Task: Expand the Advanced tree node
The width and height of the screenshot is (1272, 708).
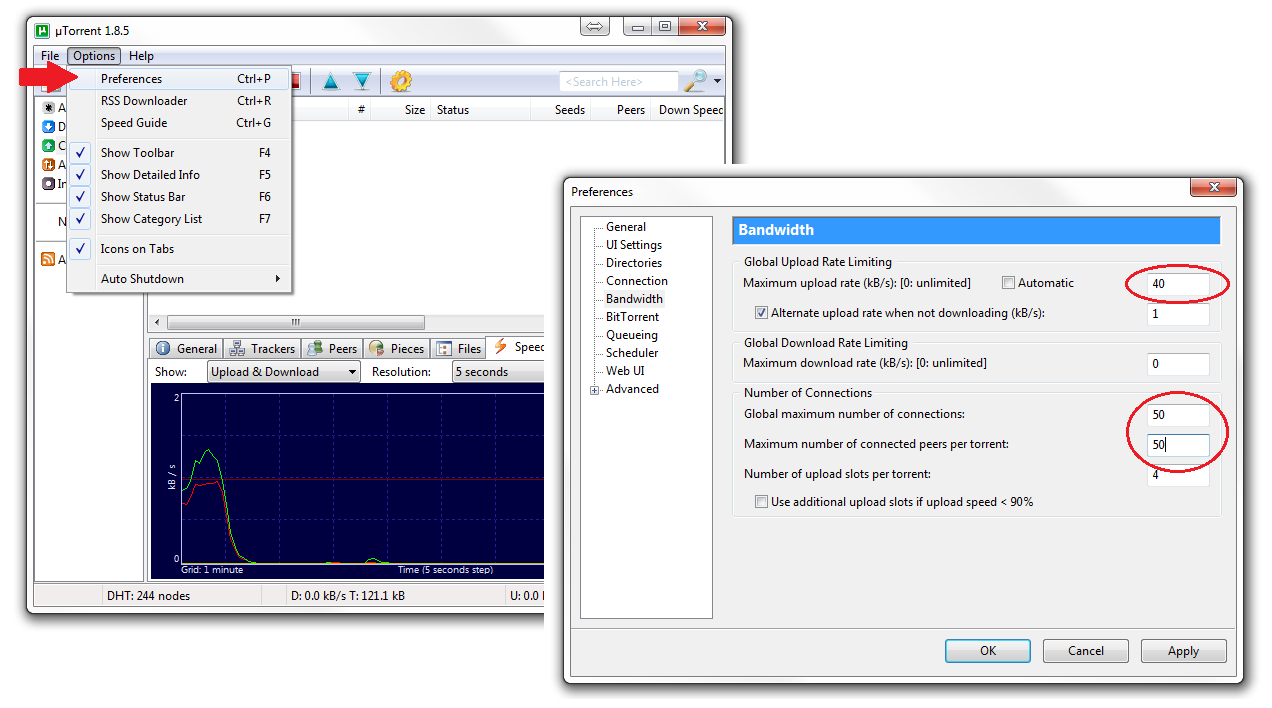Action: [595, 390]
